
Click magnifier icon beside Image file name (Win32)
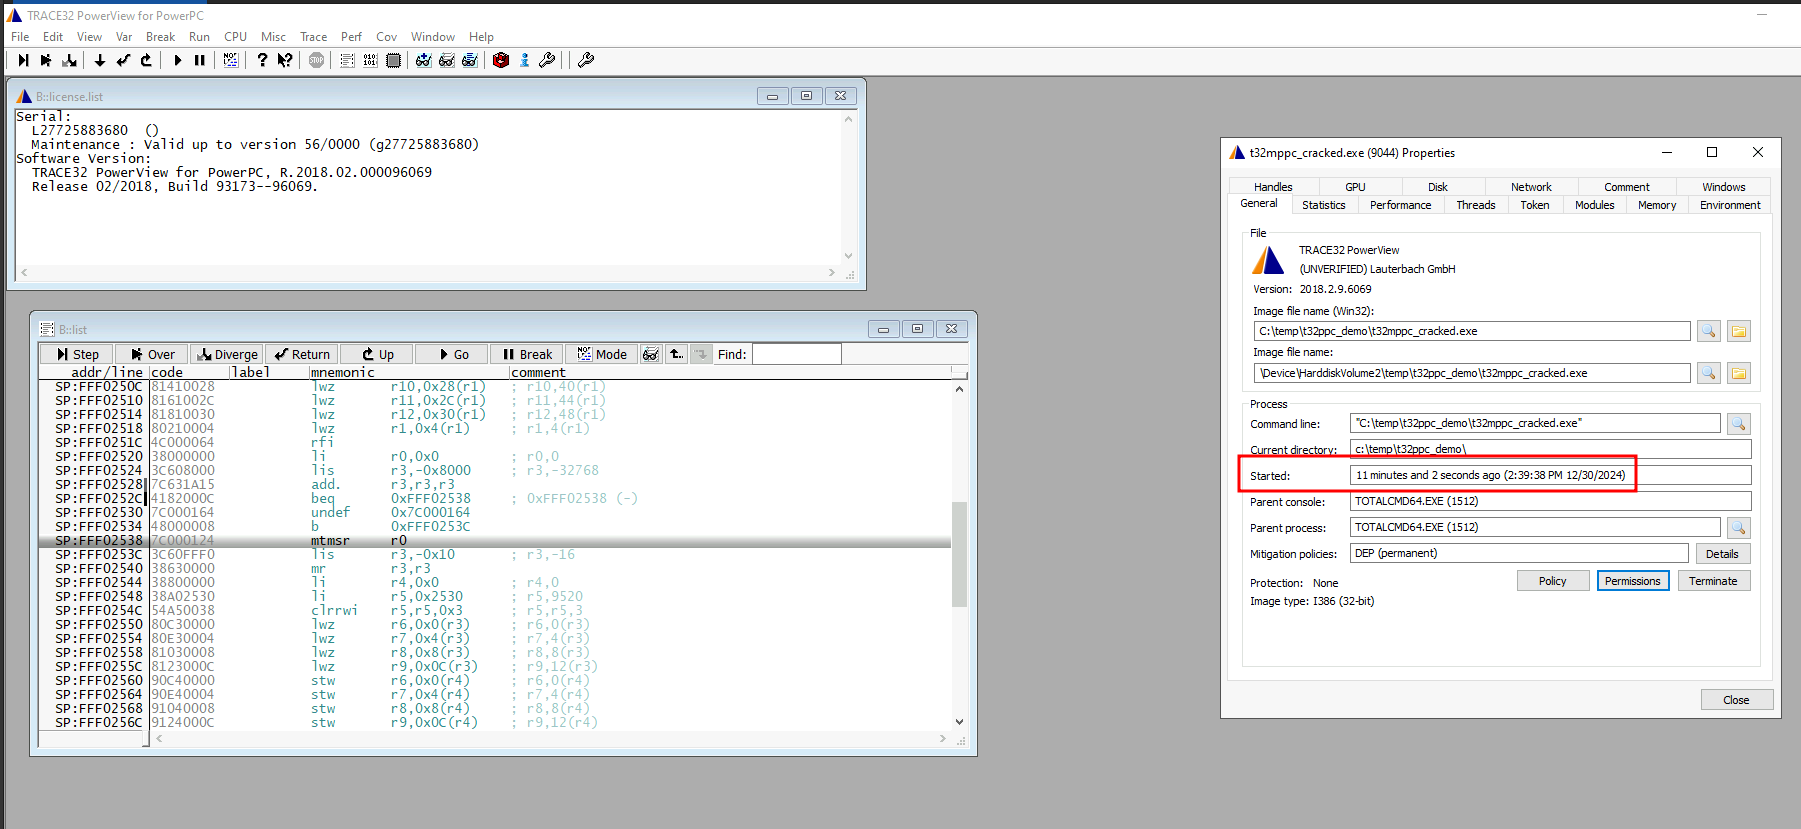pos(1709,331)
